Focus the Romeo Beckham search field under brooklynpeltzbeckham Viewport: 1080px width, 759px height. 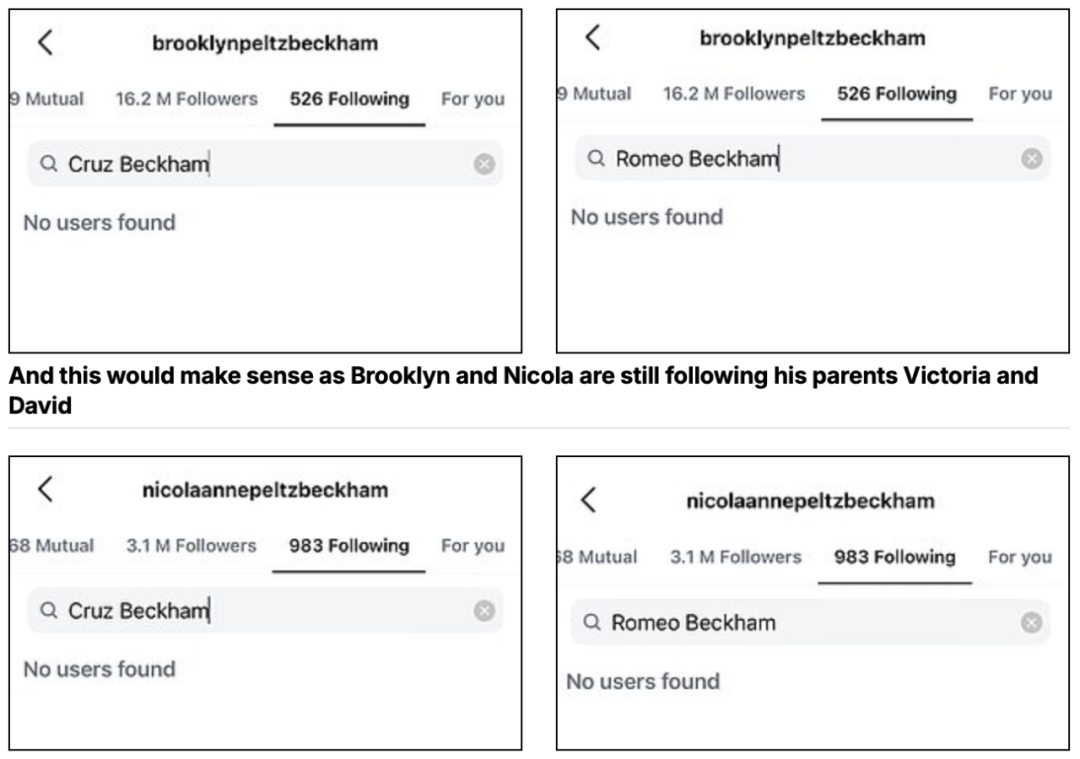tap(813, 158)
